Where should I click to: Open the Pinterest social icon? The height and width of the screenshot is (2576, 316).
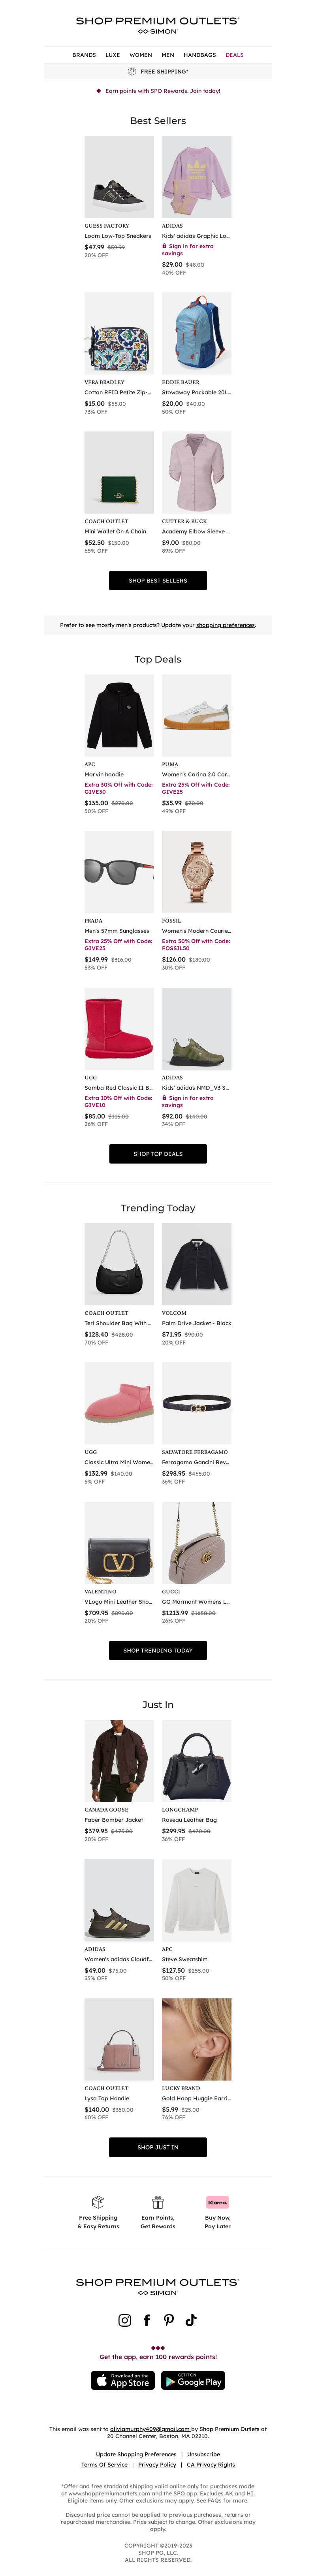(x=169, y=2320)
